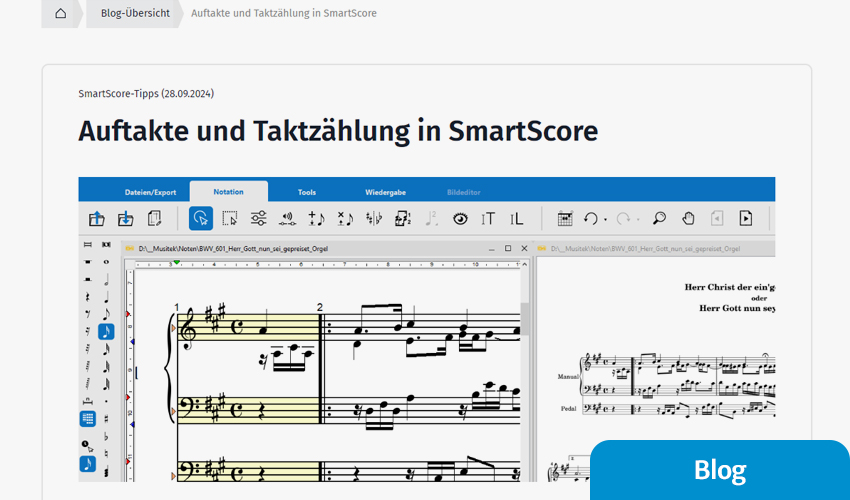Click the orange triangle beside the treble staff
Screen dimensions: 850x500
click(174, 327)
